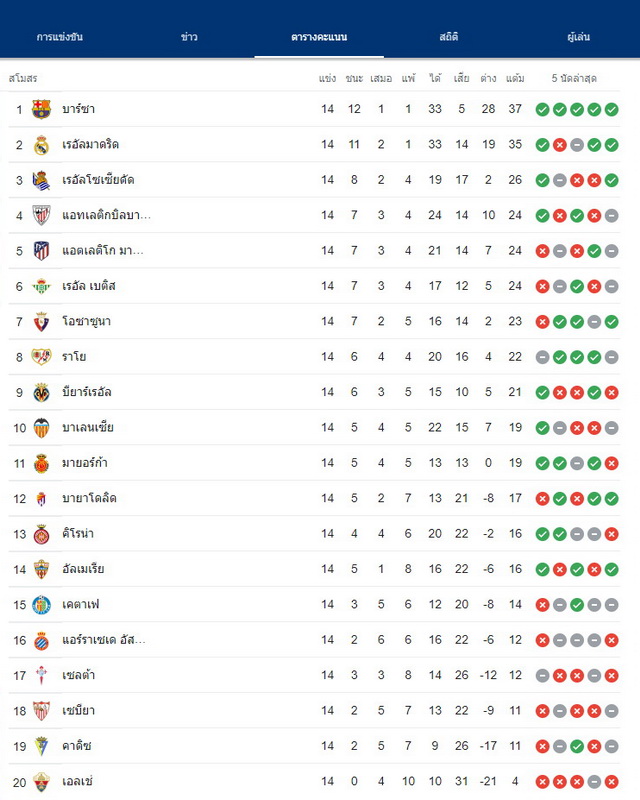Click the Elche crest in row 20
The image size is (640, 800).
[41, 782]
